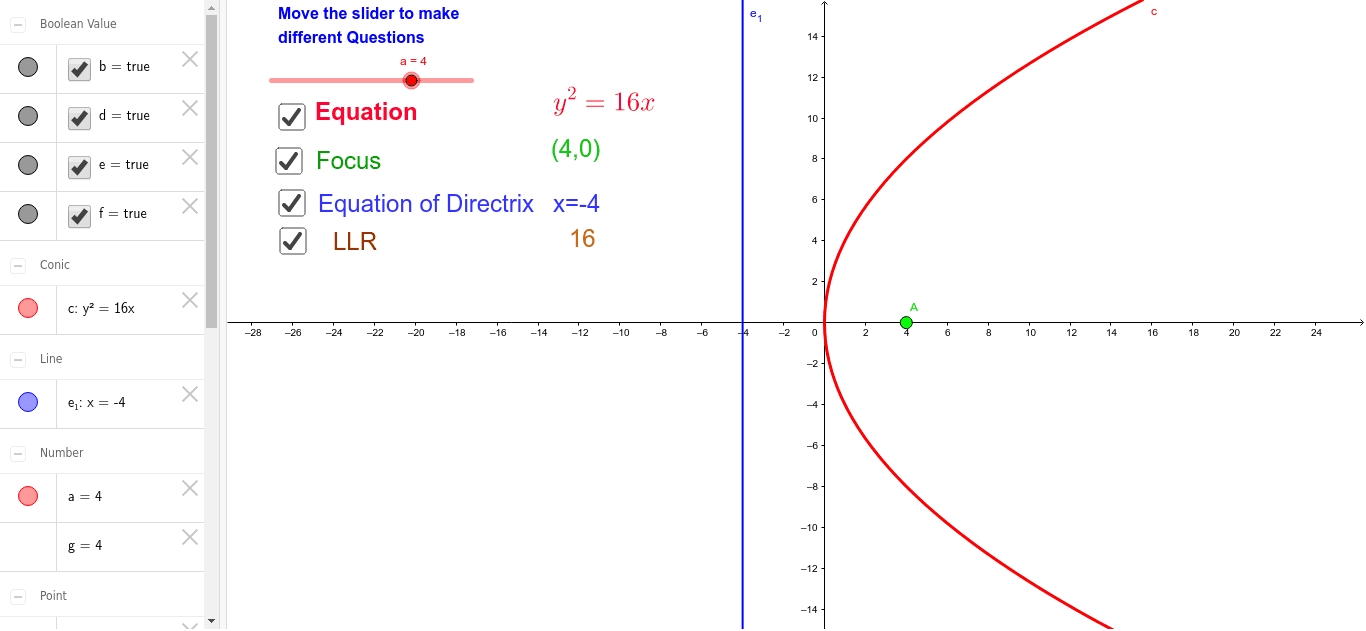Select the green focus point A
The height and width of the screenshot is (631, 1366).
906,322
